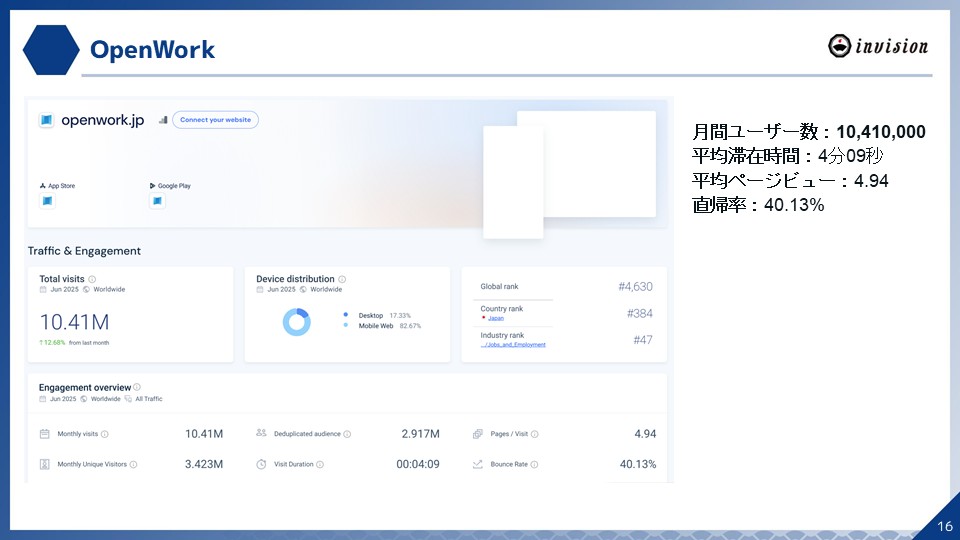960x540 pixels.
Task: Click the Device distribution info icon
Action: [x=342, y=279]
